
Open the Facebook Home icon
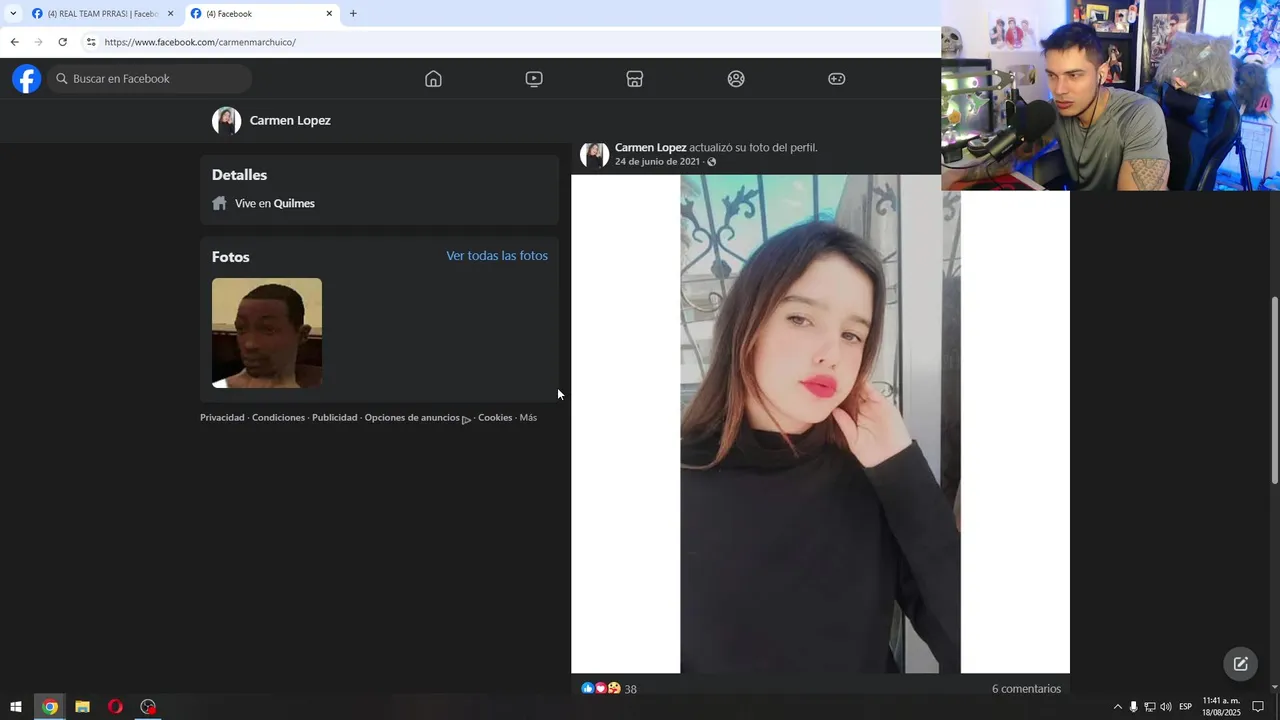[x=433, y=79]
